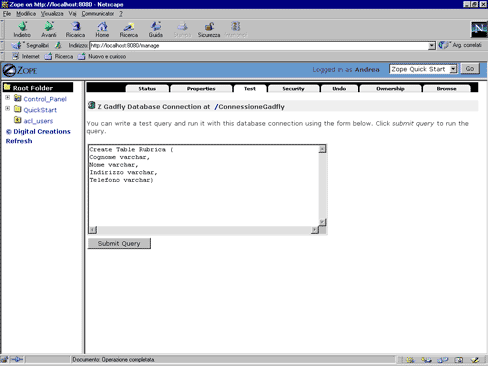The image size is (488, 366).
Task: Click the address URL field
Action: pyautogui.click(x=259, y=46)
